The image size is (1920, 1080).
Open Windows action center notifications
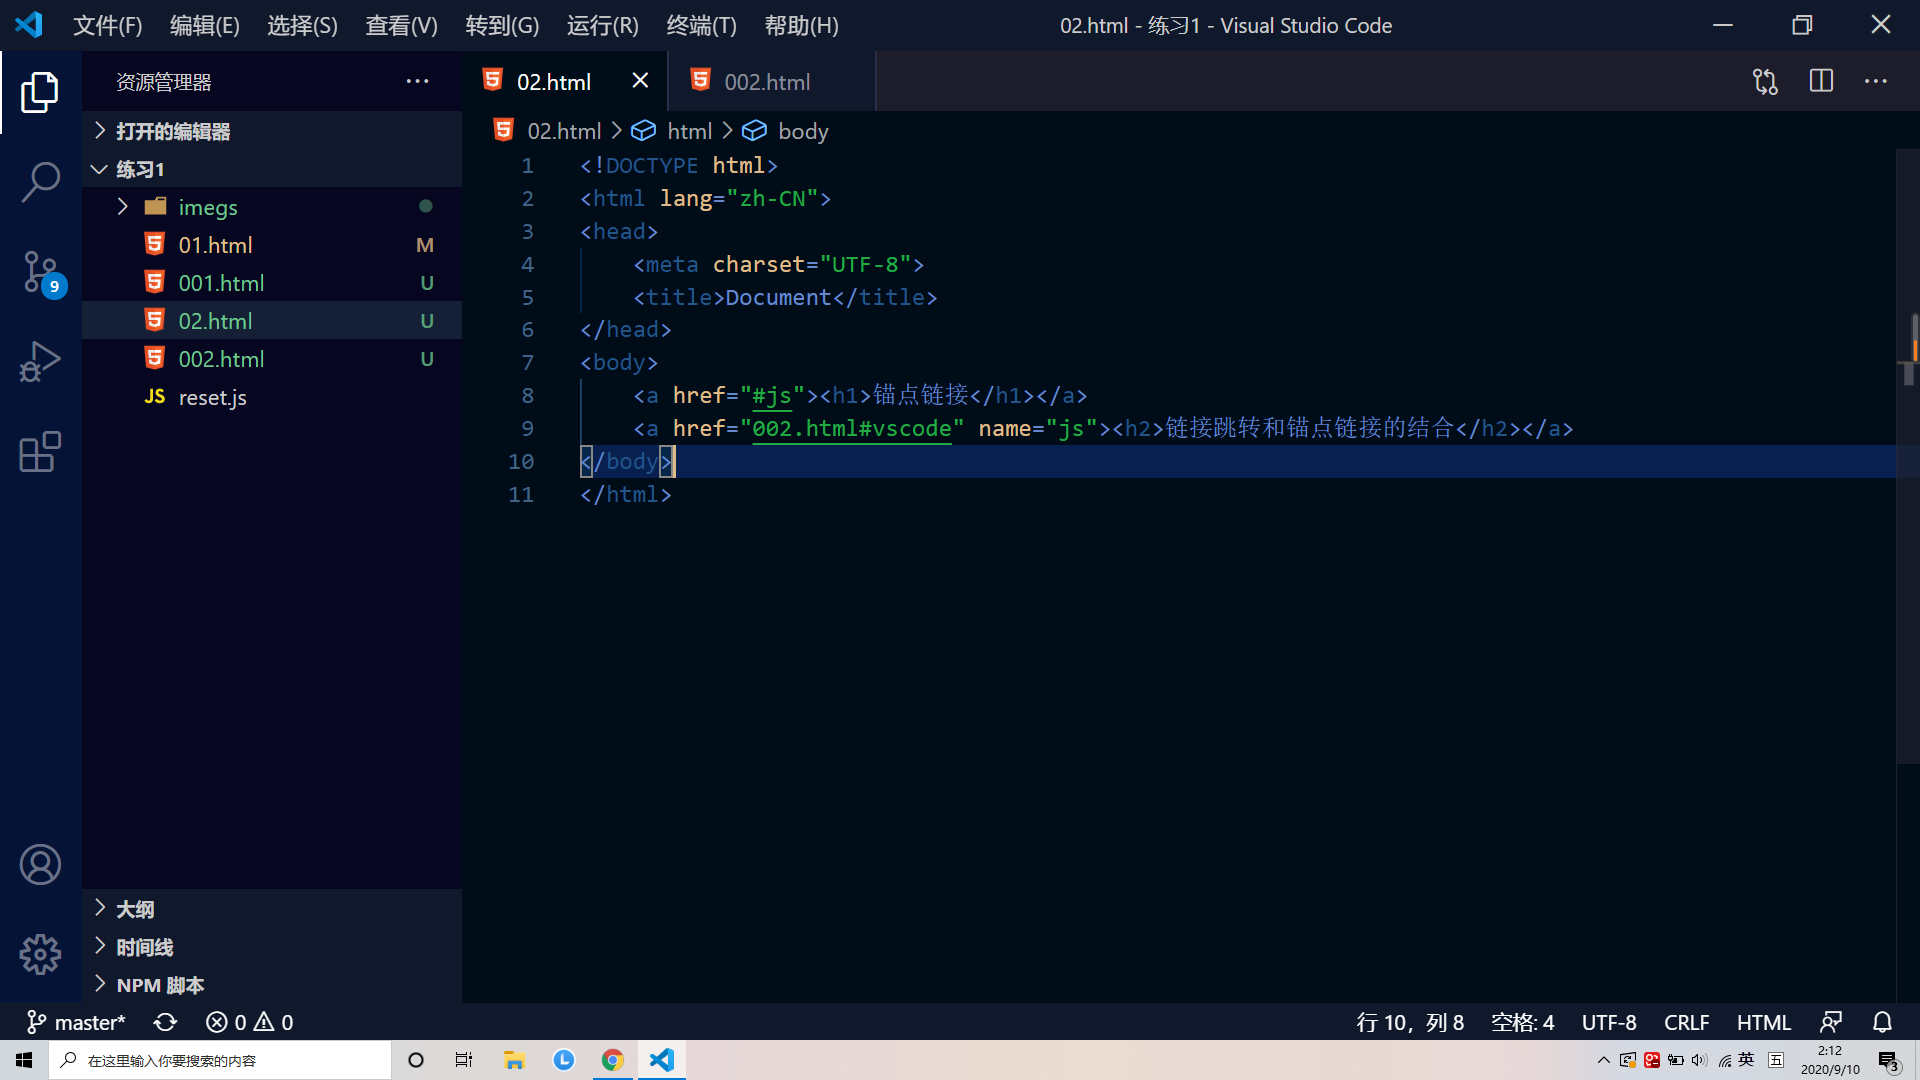point(1888,1061)
